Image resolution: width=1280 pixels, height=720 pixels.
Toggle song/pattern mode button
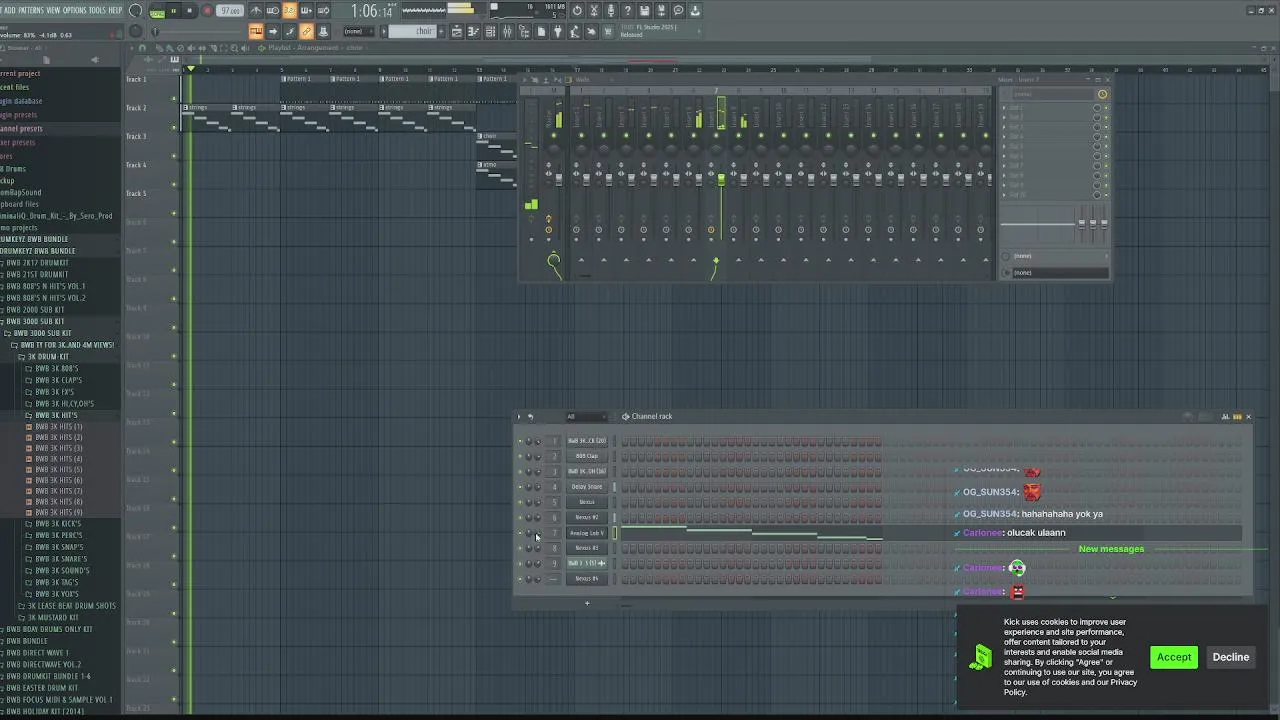(157, 11)
